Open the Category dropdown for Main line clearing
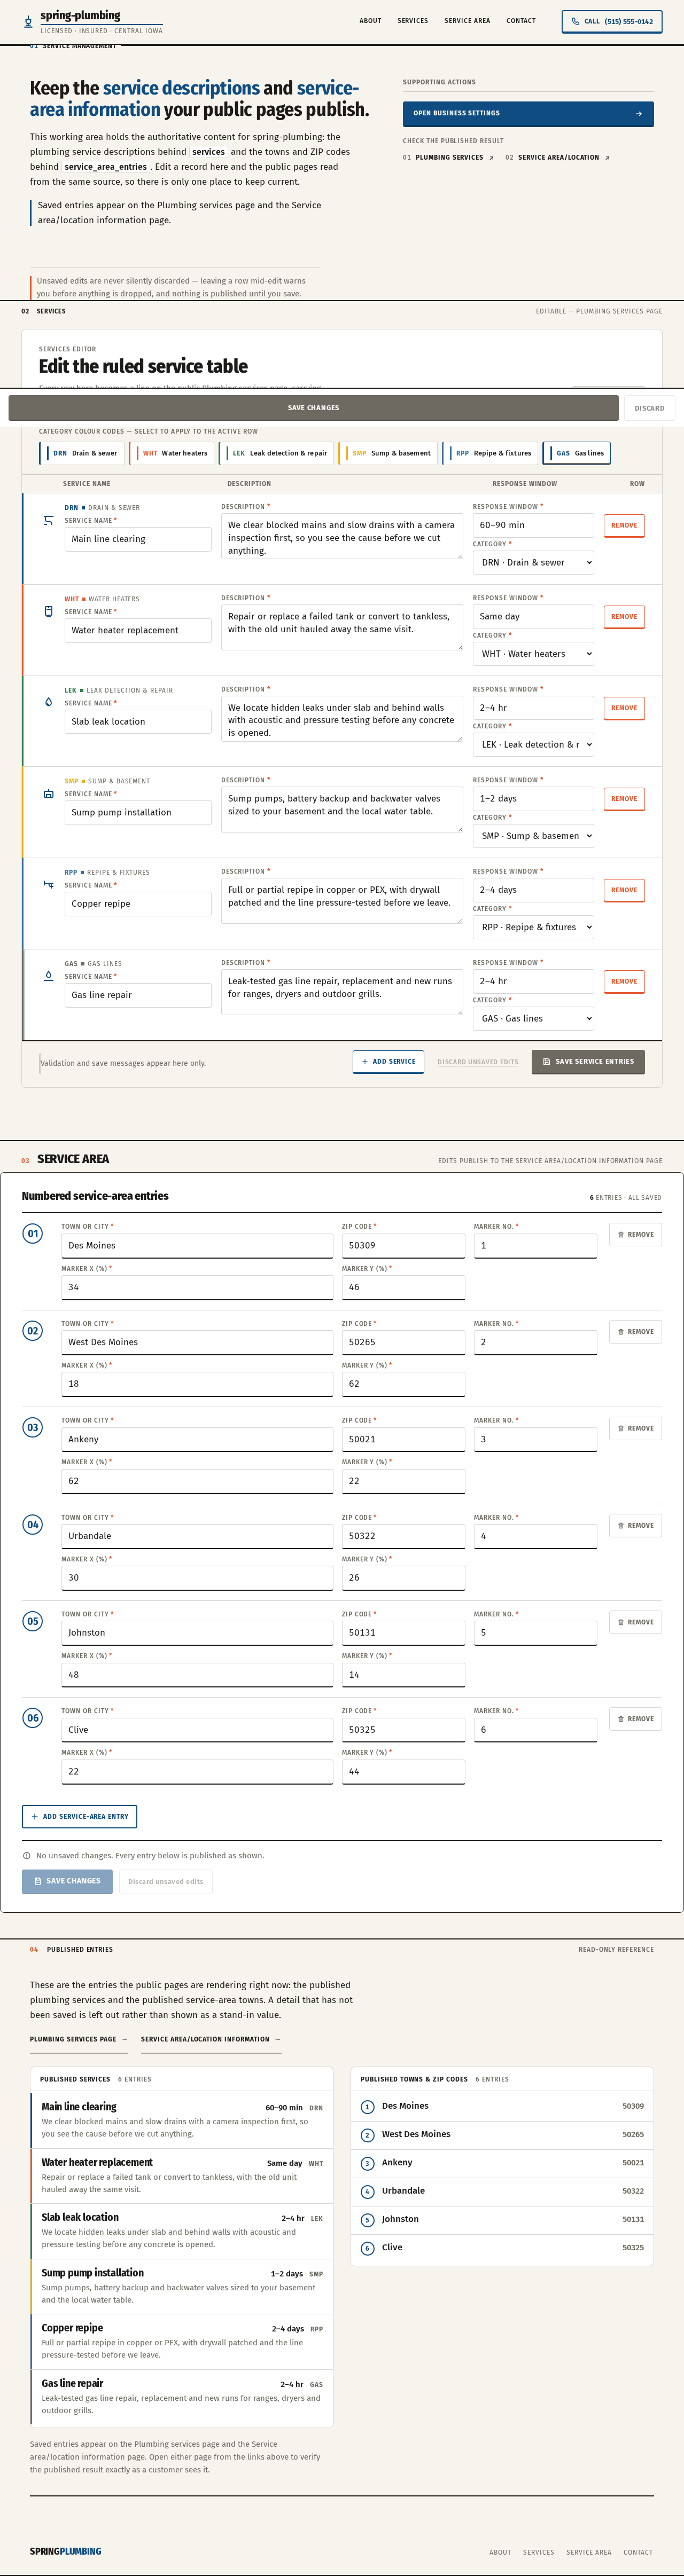This screenshot has height=2576, width=684. click(x=533, y=563)
